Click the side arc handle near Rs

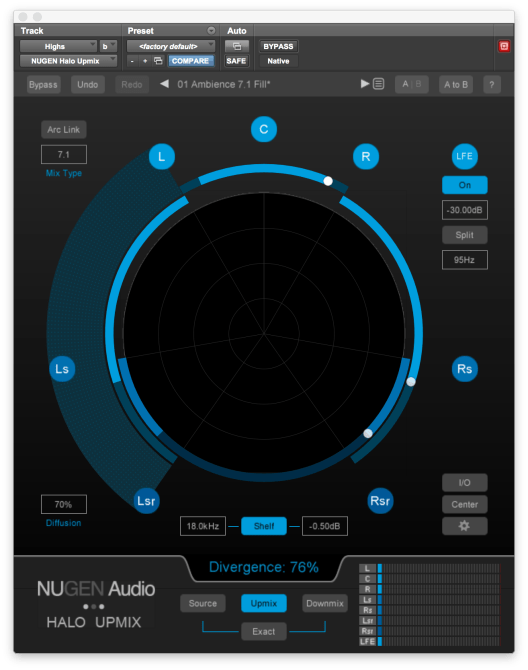point(411,382)
